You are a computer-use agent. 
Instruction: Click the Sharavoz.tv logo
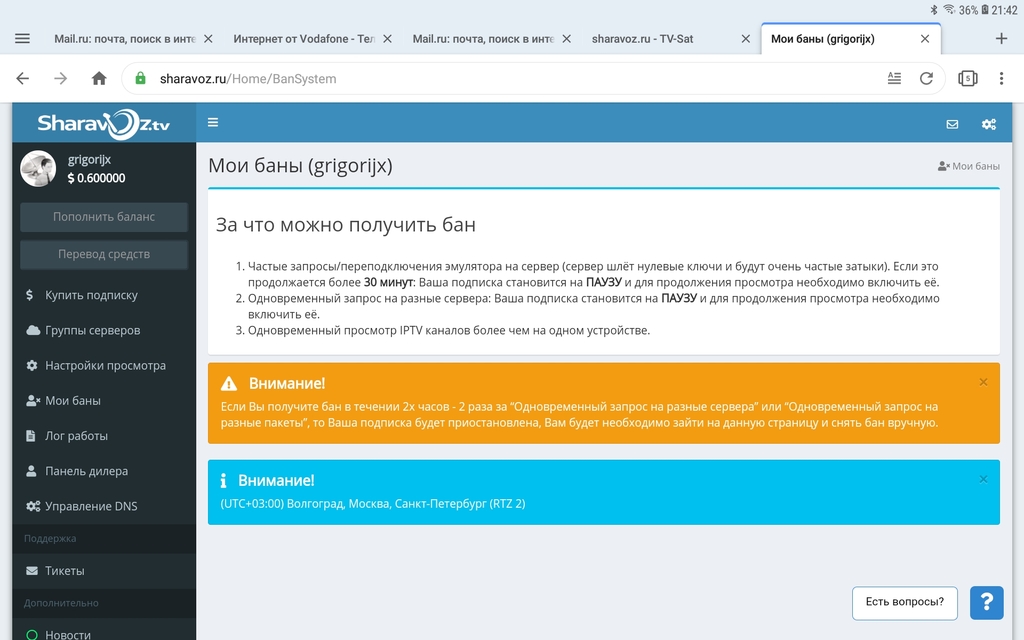tap(104, 123)
